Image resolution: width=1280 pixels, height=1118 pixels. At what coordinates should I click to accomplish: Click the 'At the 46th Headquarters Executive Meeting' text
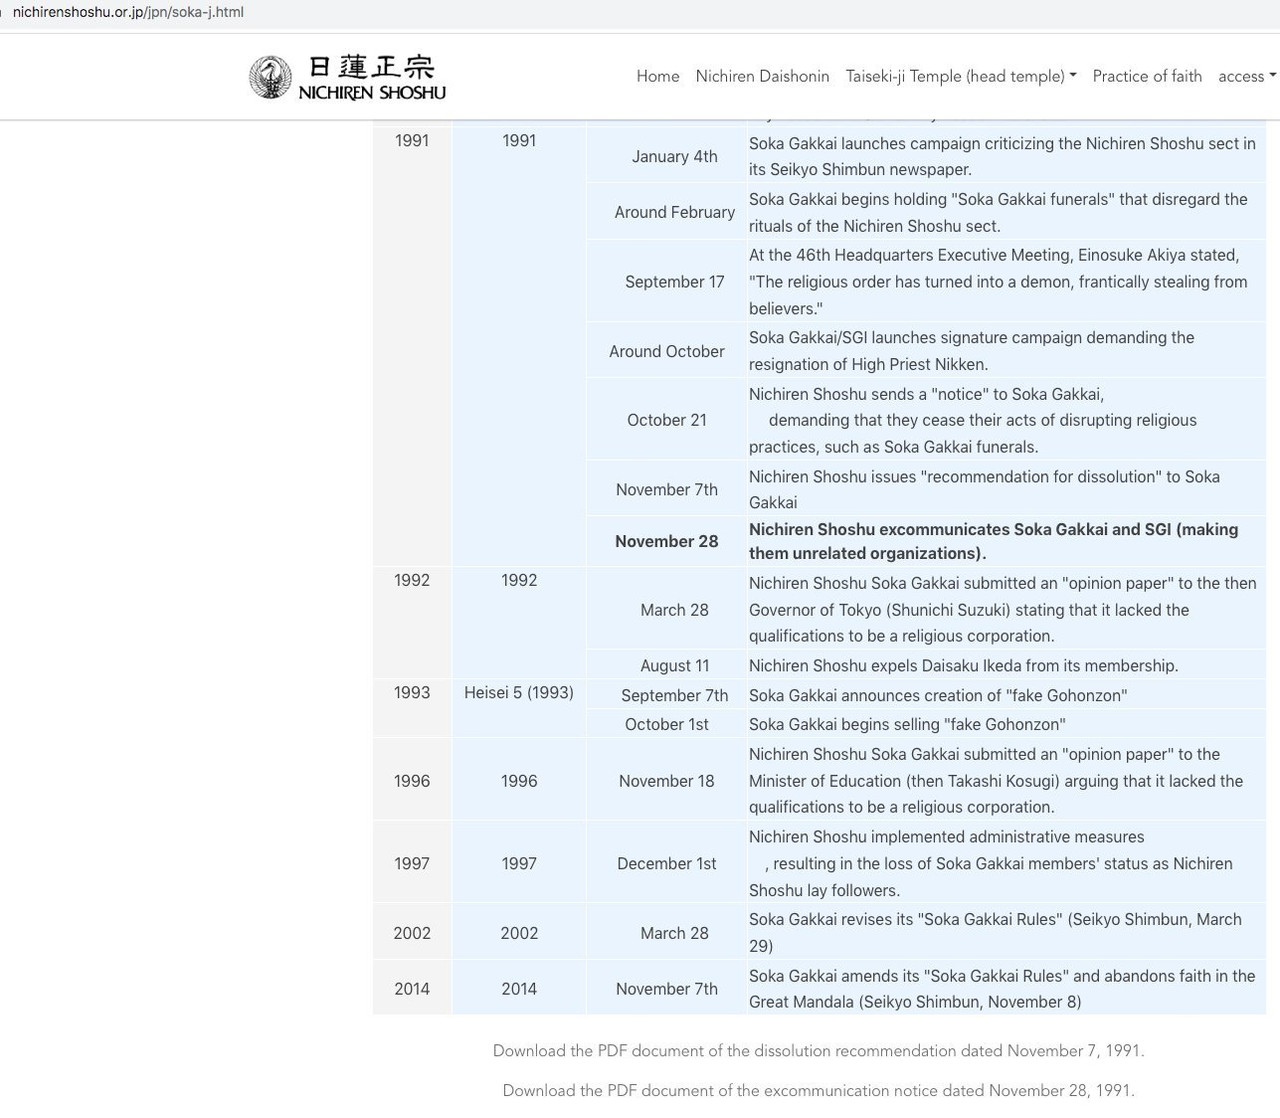998,282
